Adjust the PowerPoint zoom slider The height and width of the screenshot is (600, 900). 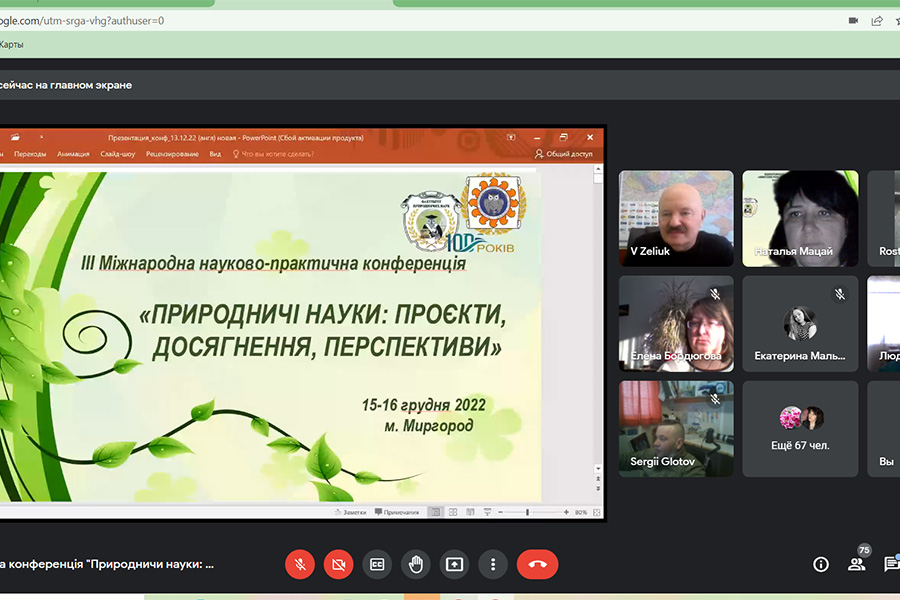pos(528,512)
